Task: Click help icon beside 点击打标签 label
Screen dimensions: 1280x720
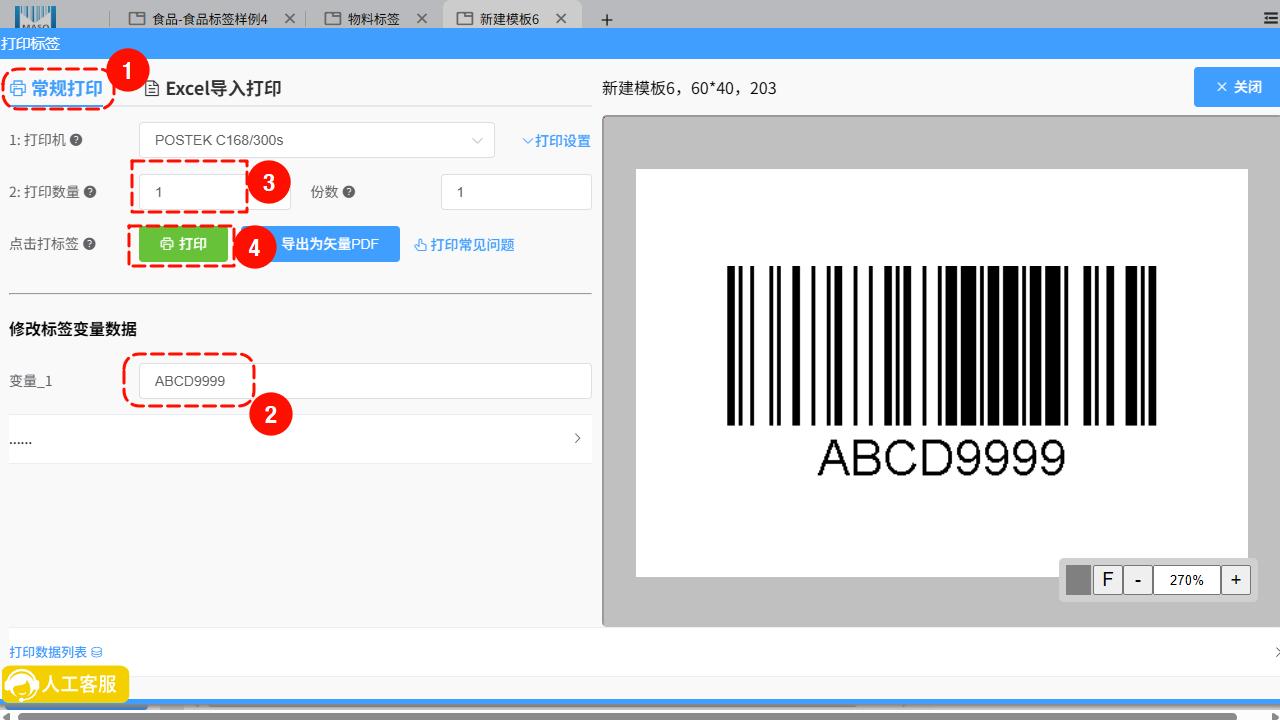Action: [x=90, y=244]
